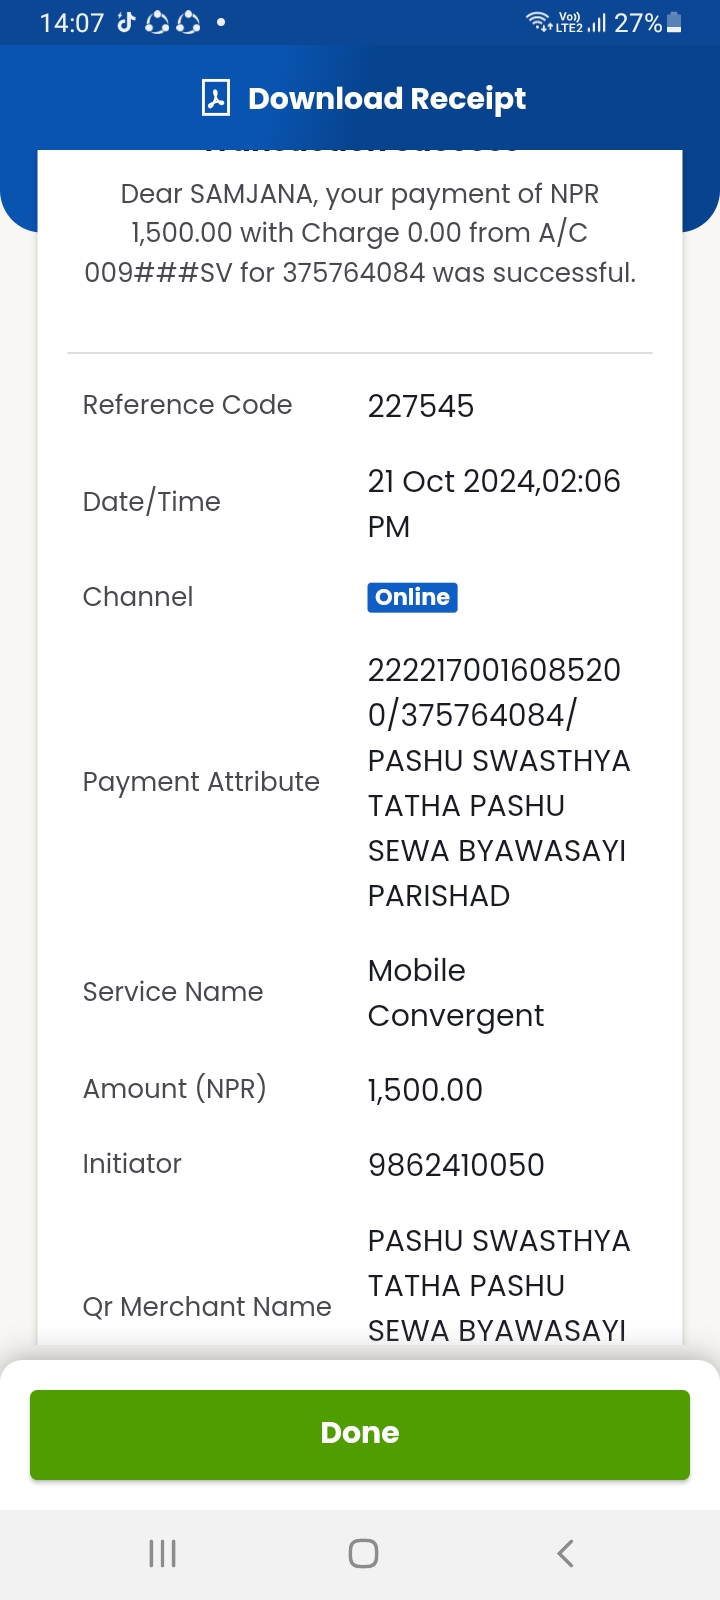Tap the Qr Merchant Name label
This screenshot has height=1600, width=720.
(207, 1307)
